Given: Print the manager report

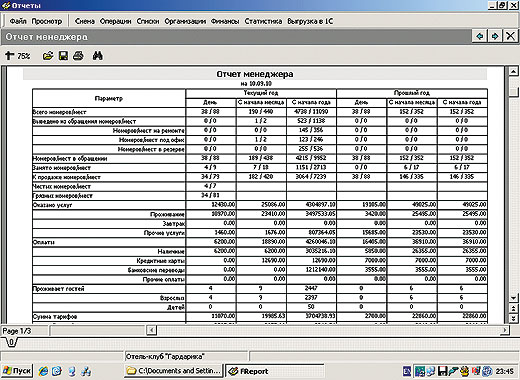Looking at the screenshot, I should coord(78,56).
